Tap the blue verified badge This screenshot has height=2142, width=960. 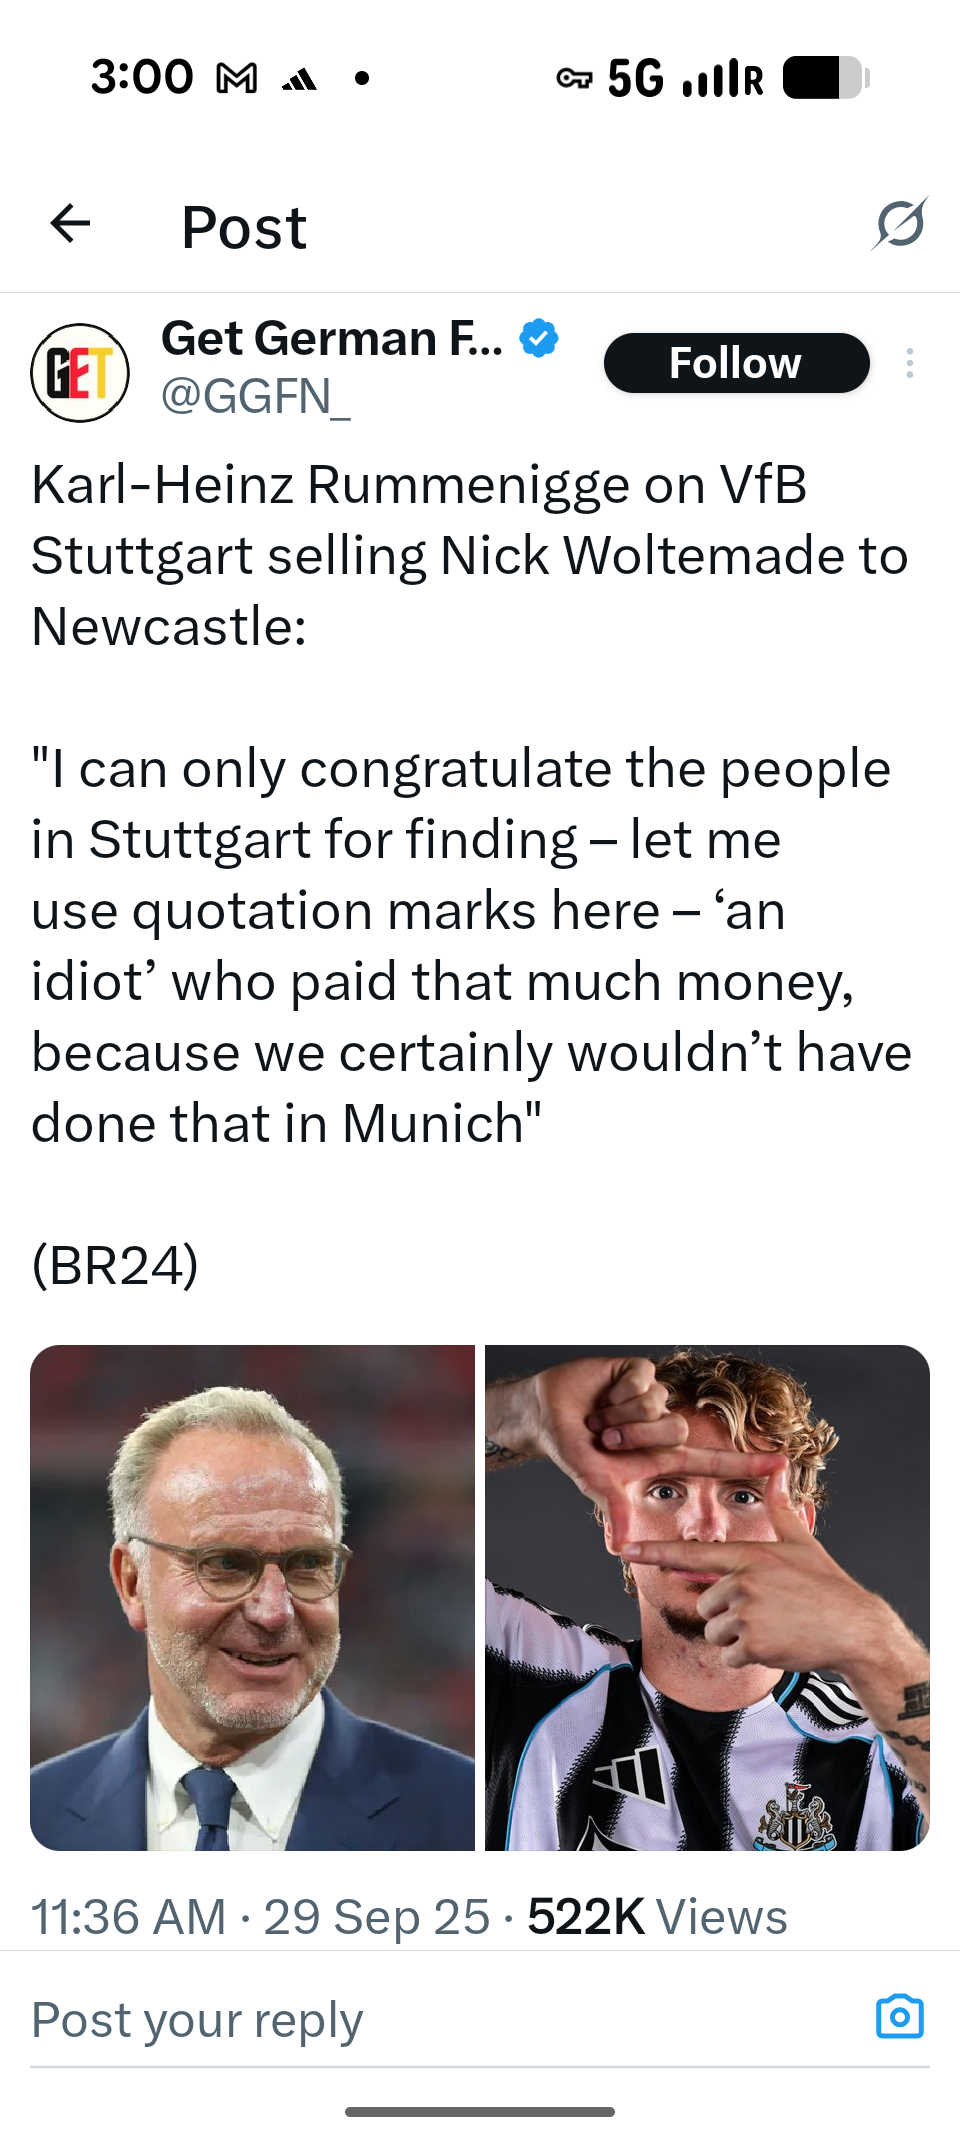(x=539, y=338)
